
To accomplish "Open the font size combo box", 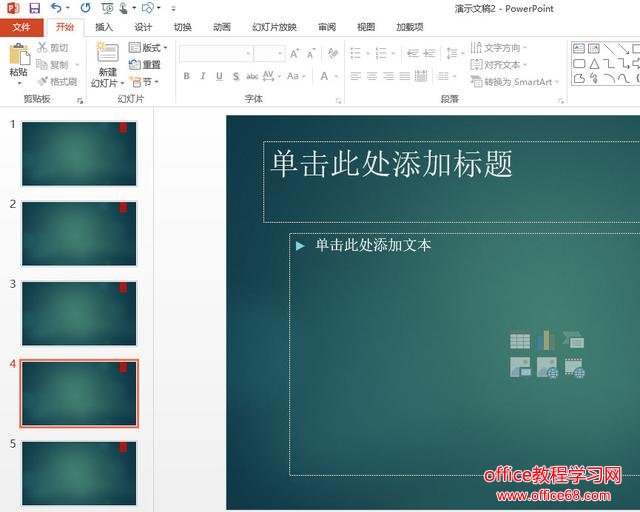I will click(269, 53).
